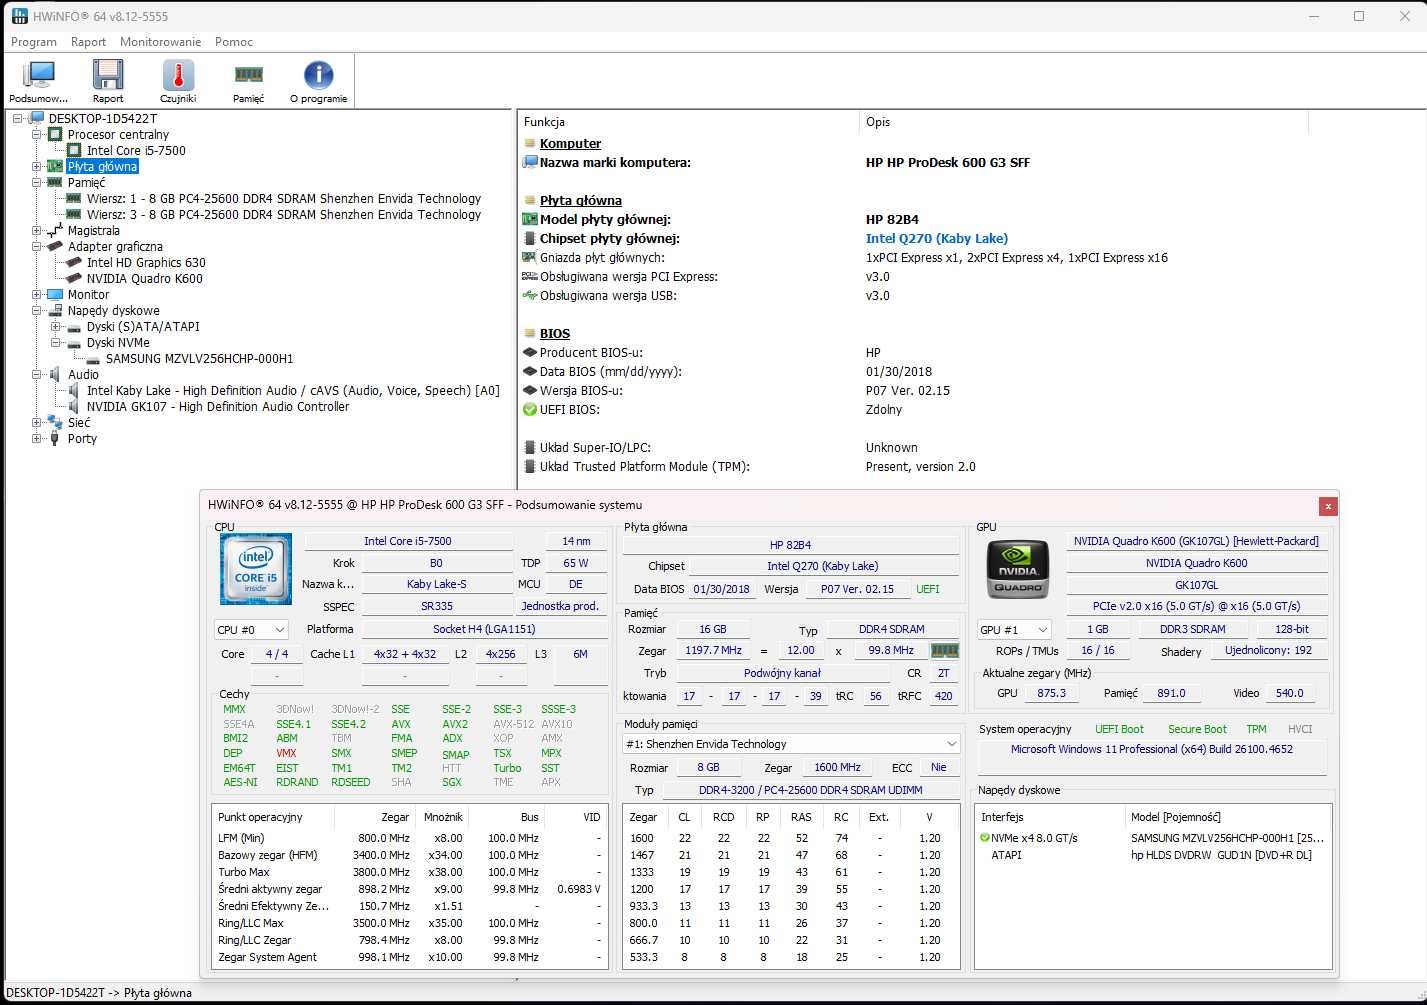
Task: Expand the Monitor tree node
Action: (x=37, y=295)
